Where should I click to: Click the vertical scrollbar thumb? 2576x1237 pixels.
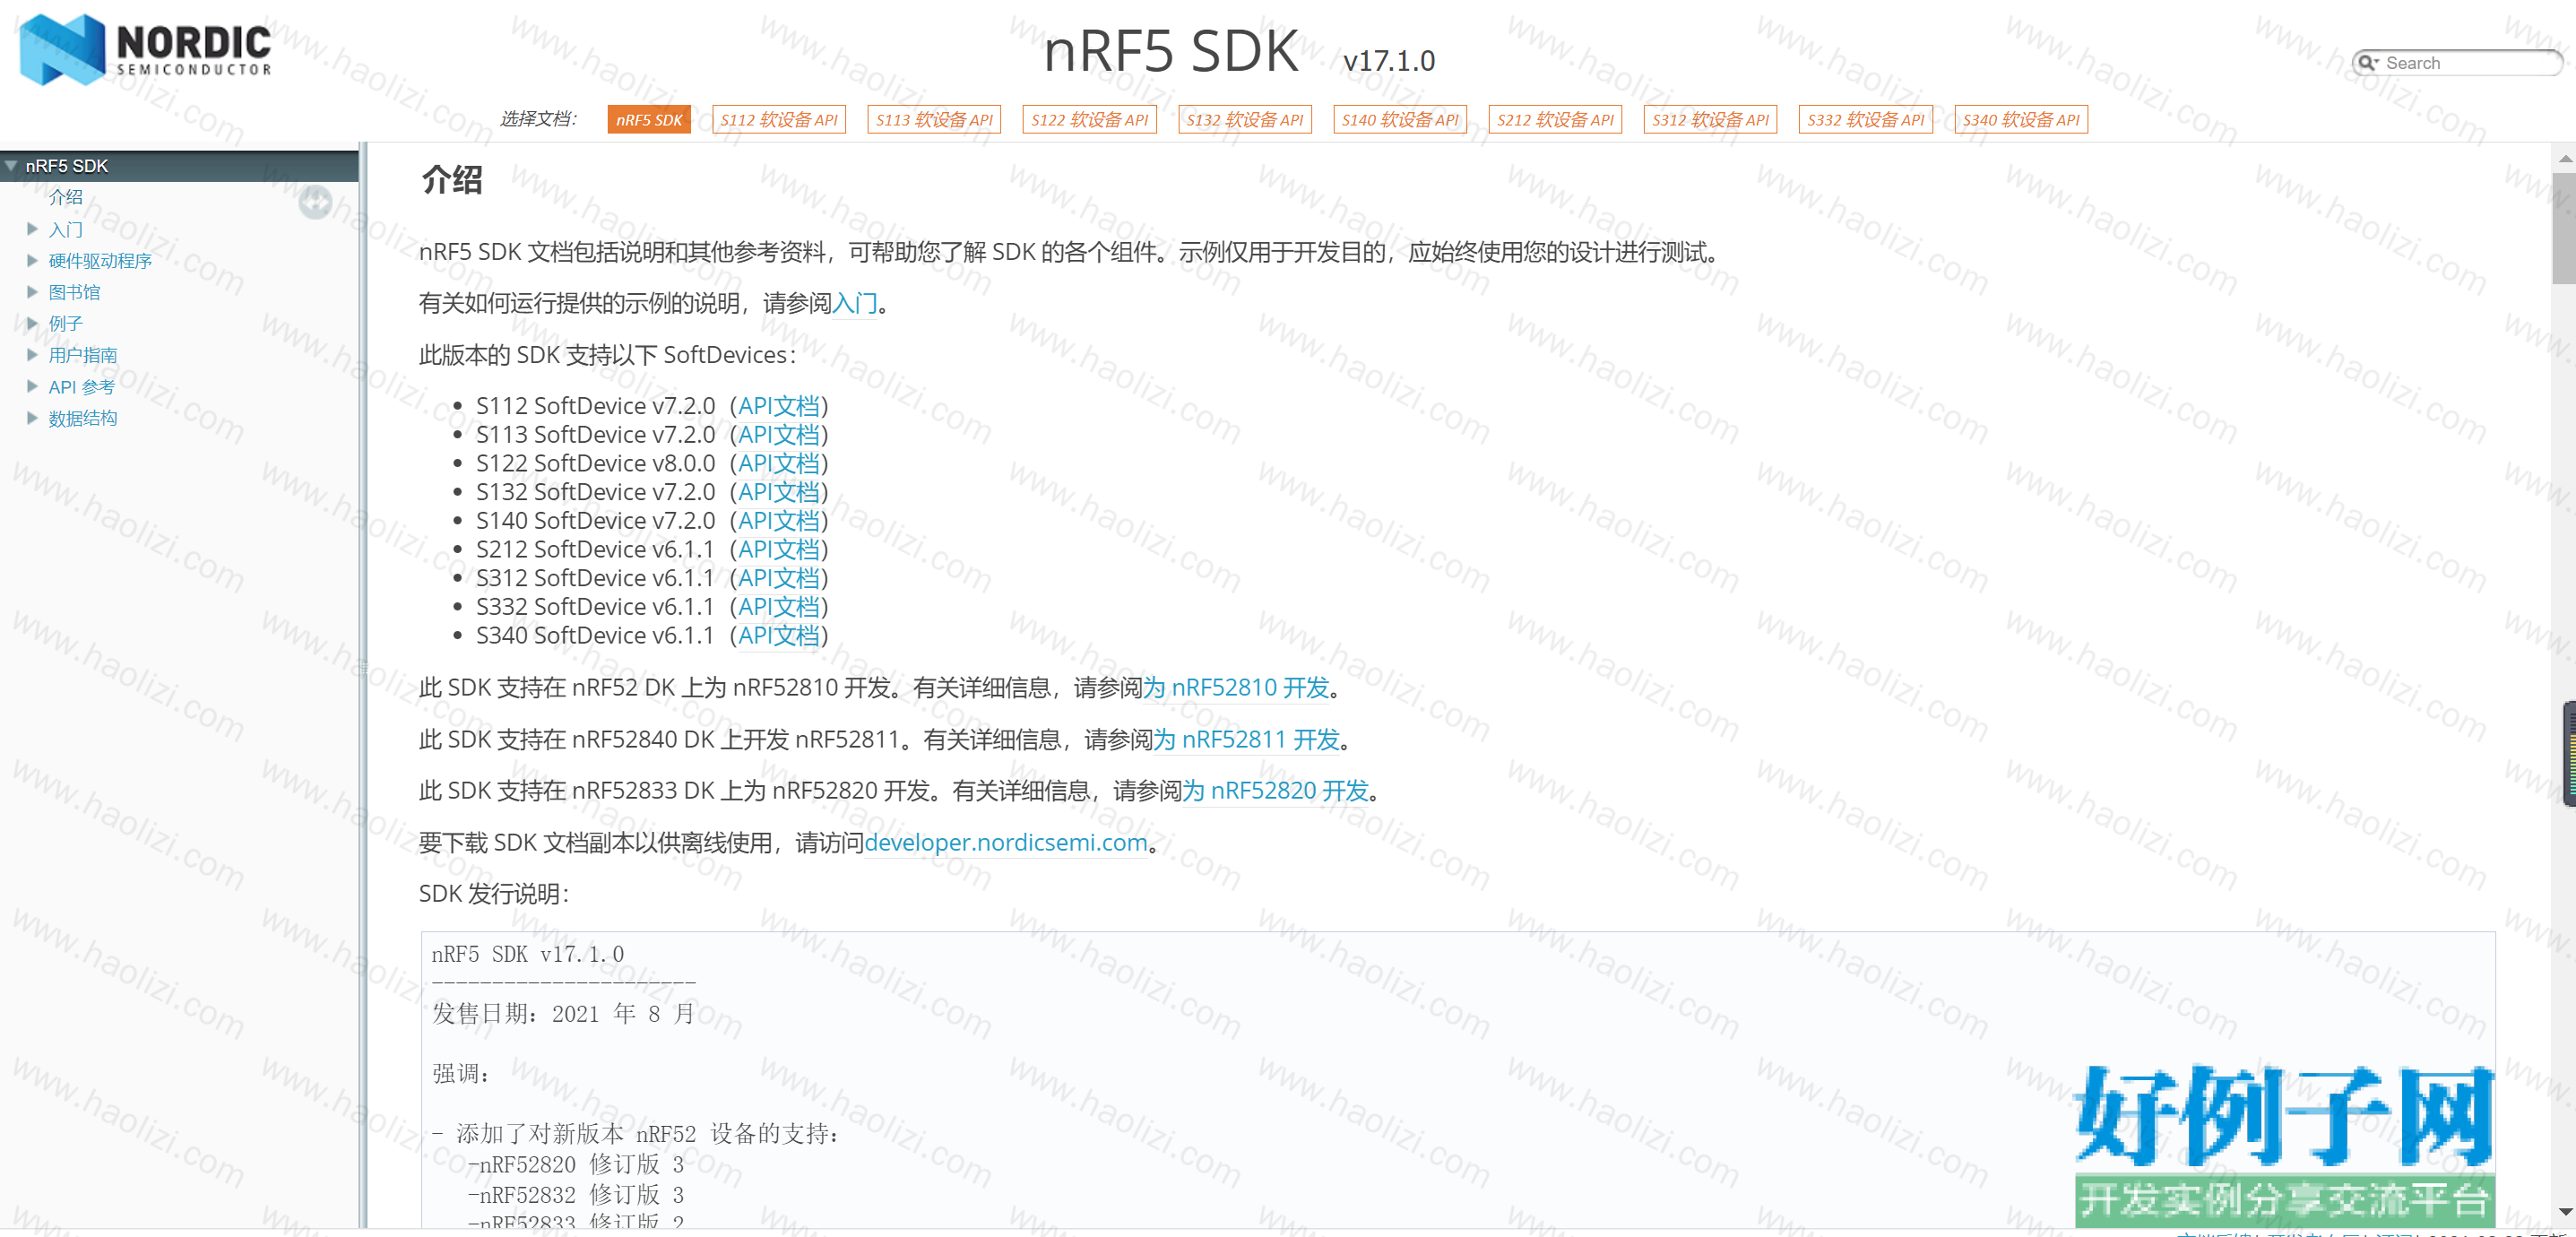coord(2565,228)
